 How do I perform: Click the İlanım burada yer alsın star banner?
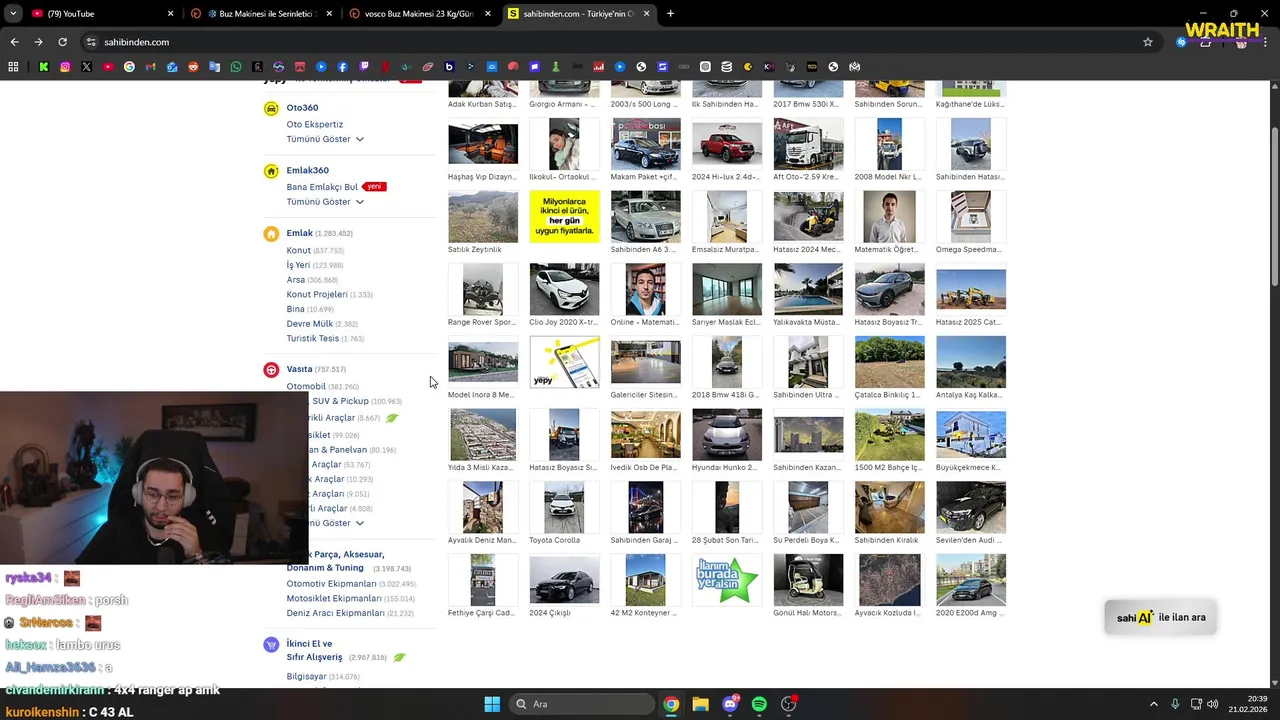click(x=727, y=580)
